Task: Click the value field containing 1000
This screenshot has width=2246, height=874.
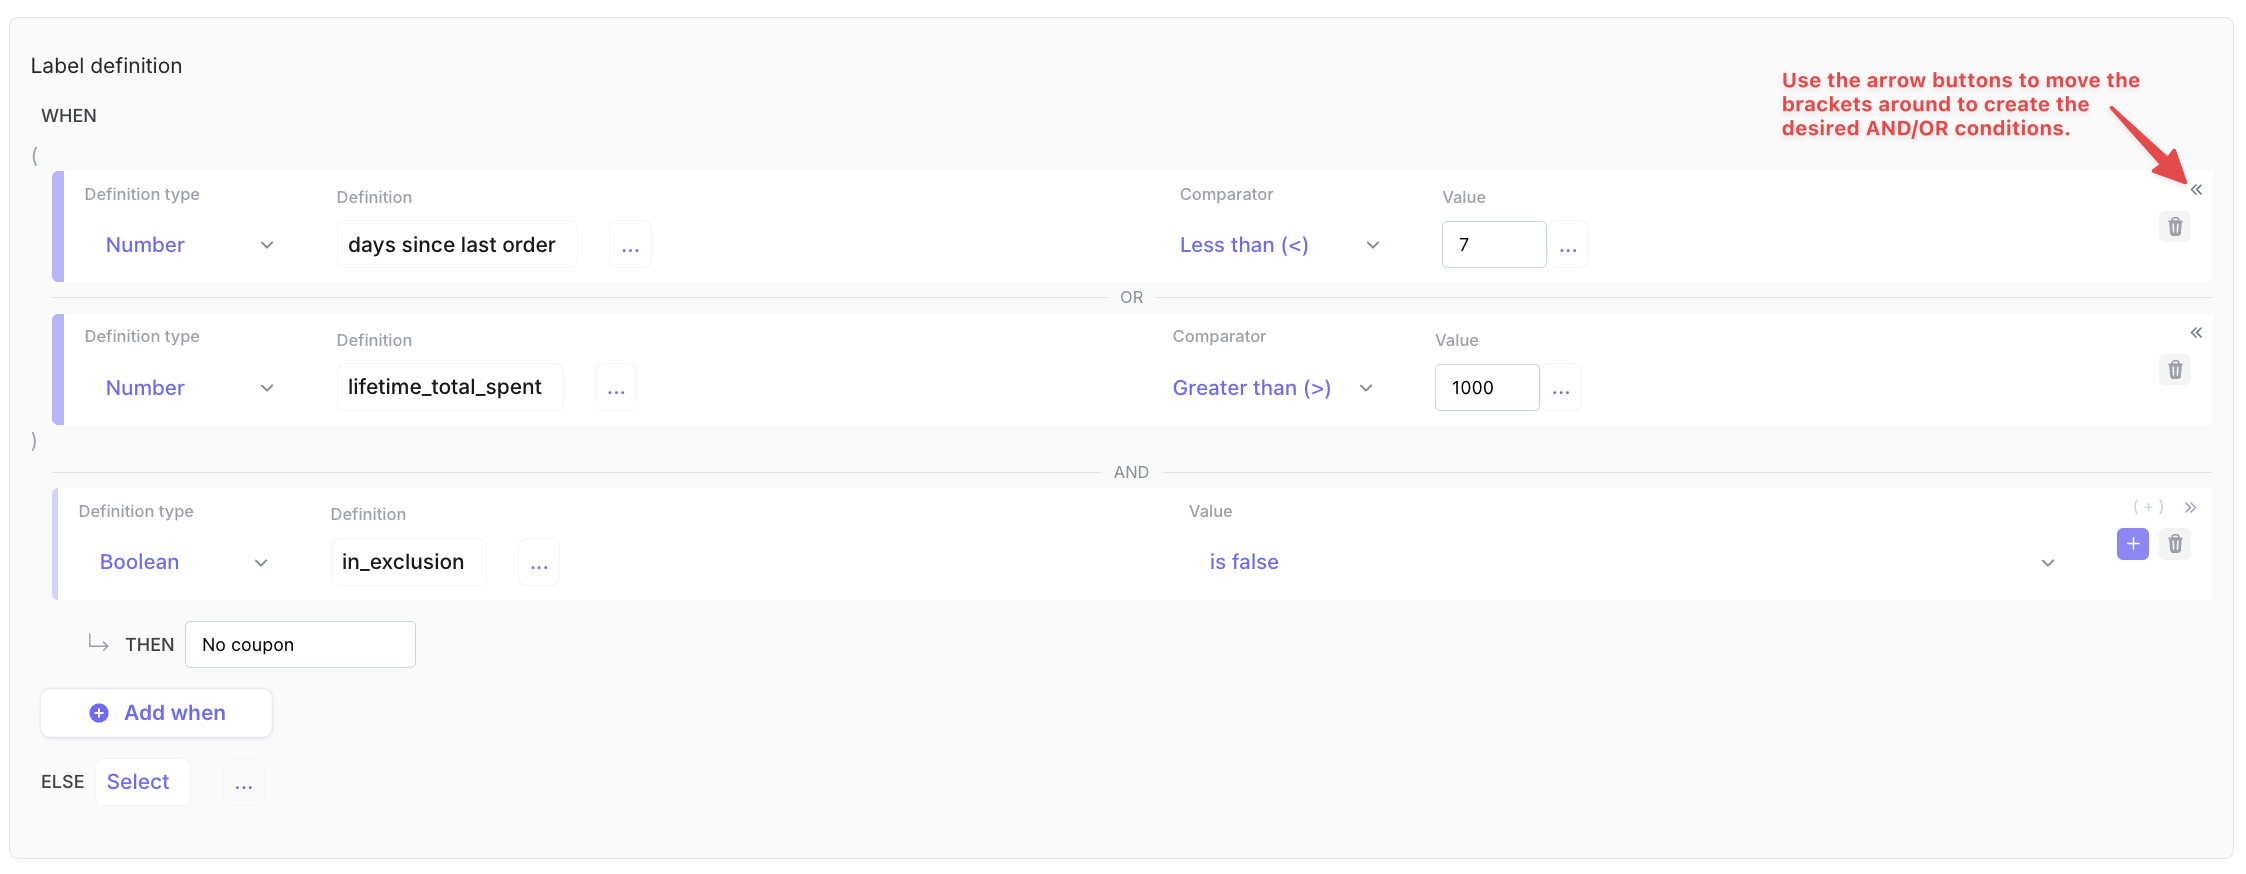Action: [x=1487, y=388]
